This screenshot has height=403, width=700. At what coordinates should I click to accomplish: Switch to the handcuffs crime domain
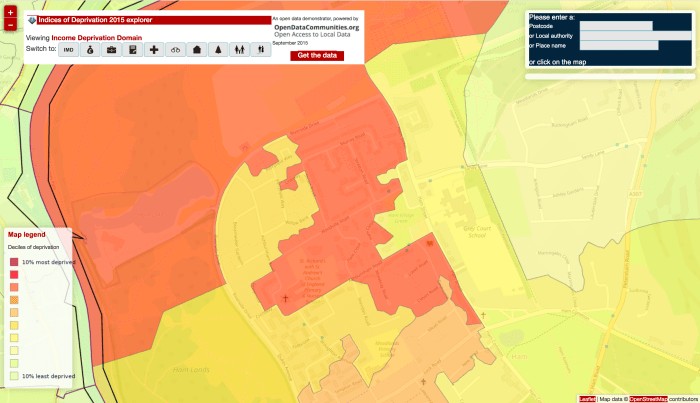coord(176,49)
